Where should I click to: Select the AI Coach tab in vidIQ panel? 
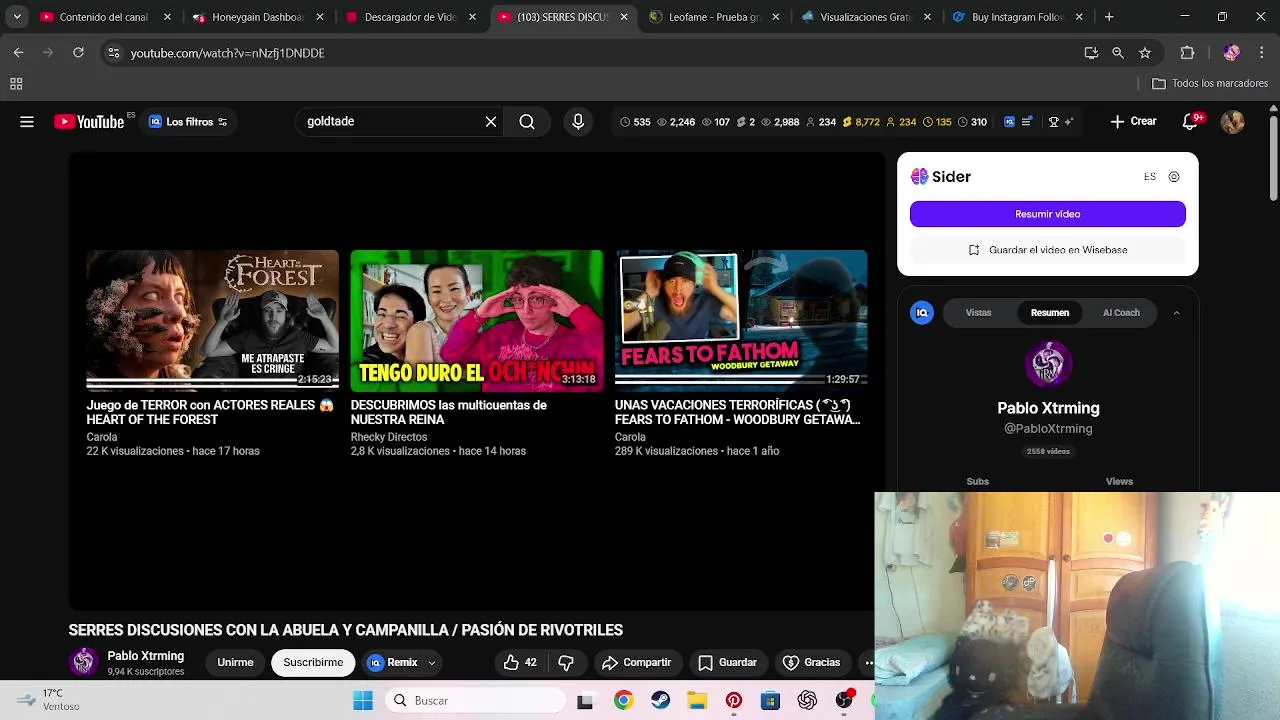pos(1121,313)
